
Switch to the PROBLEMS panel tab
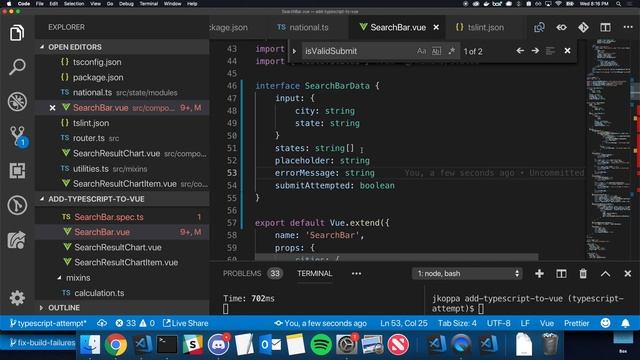(242, 273)
